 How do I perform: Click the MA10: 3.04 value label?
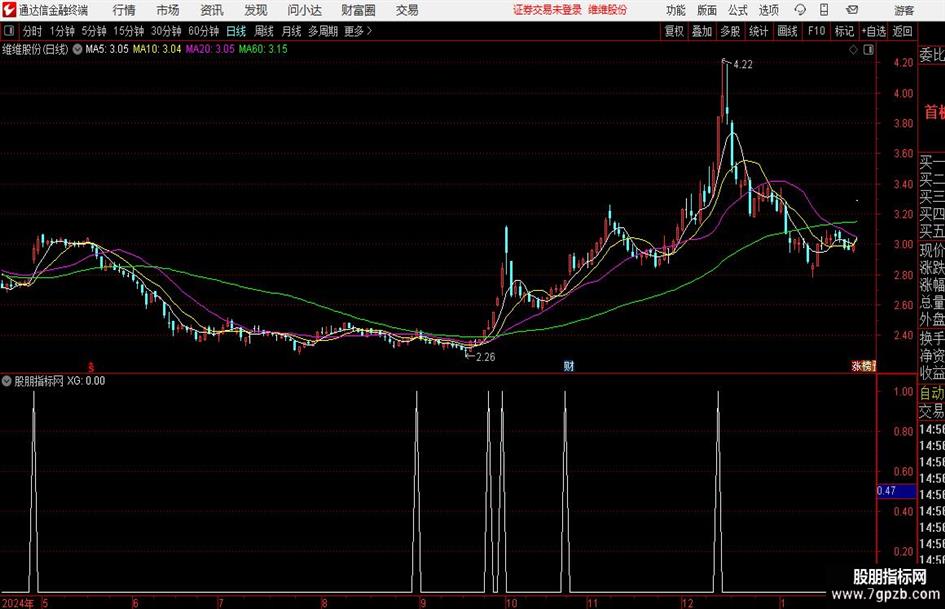point(157,49)
